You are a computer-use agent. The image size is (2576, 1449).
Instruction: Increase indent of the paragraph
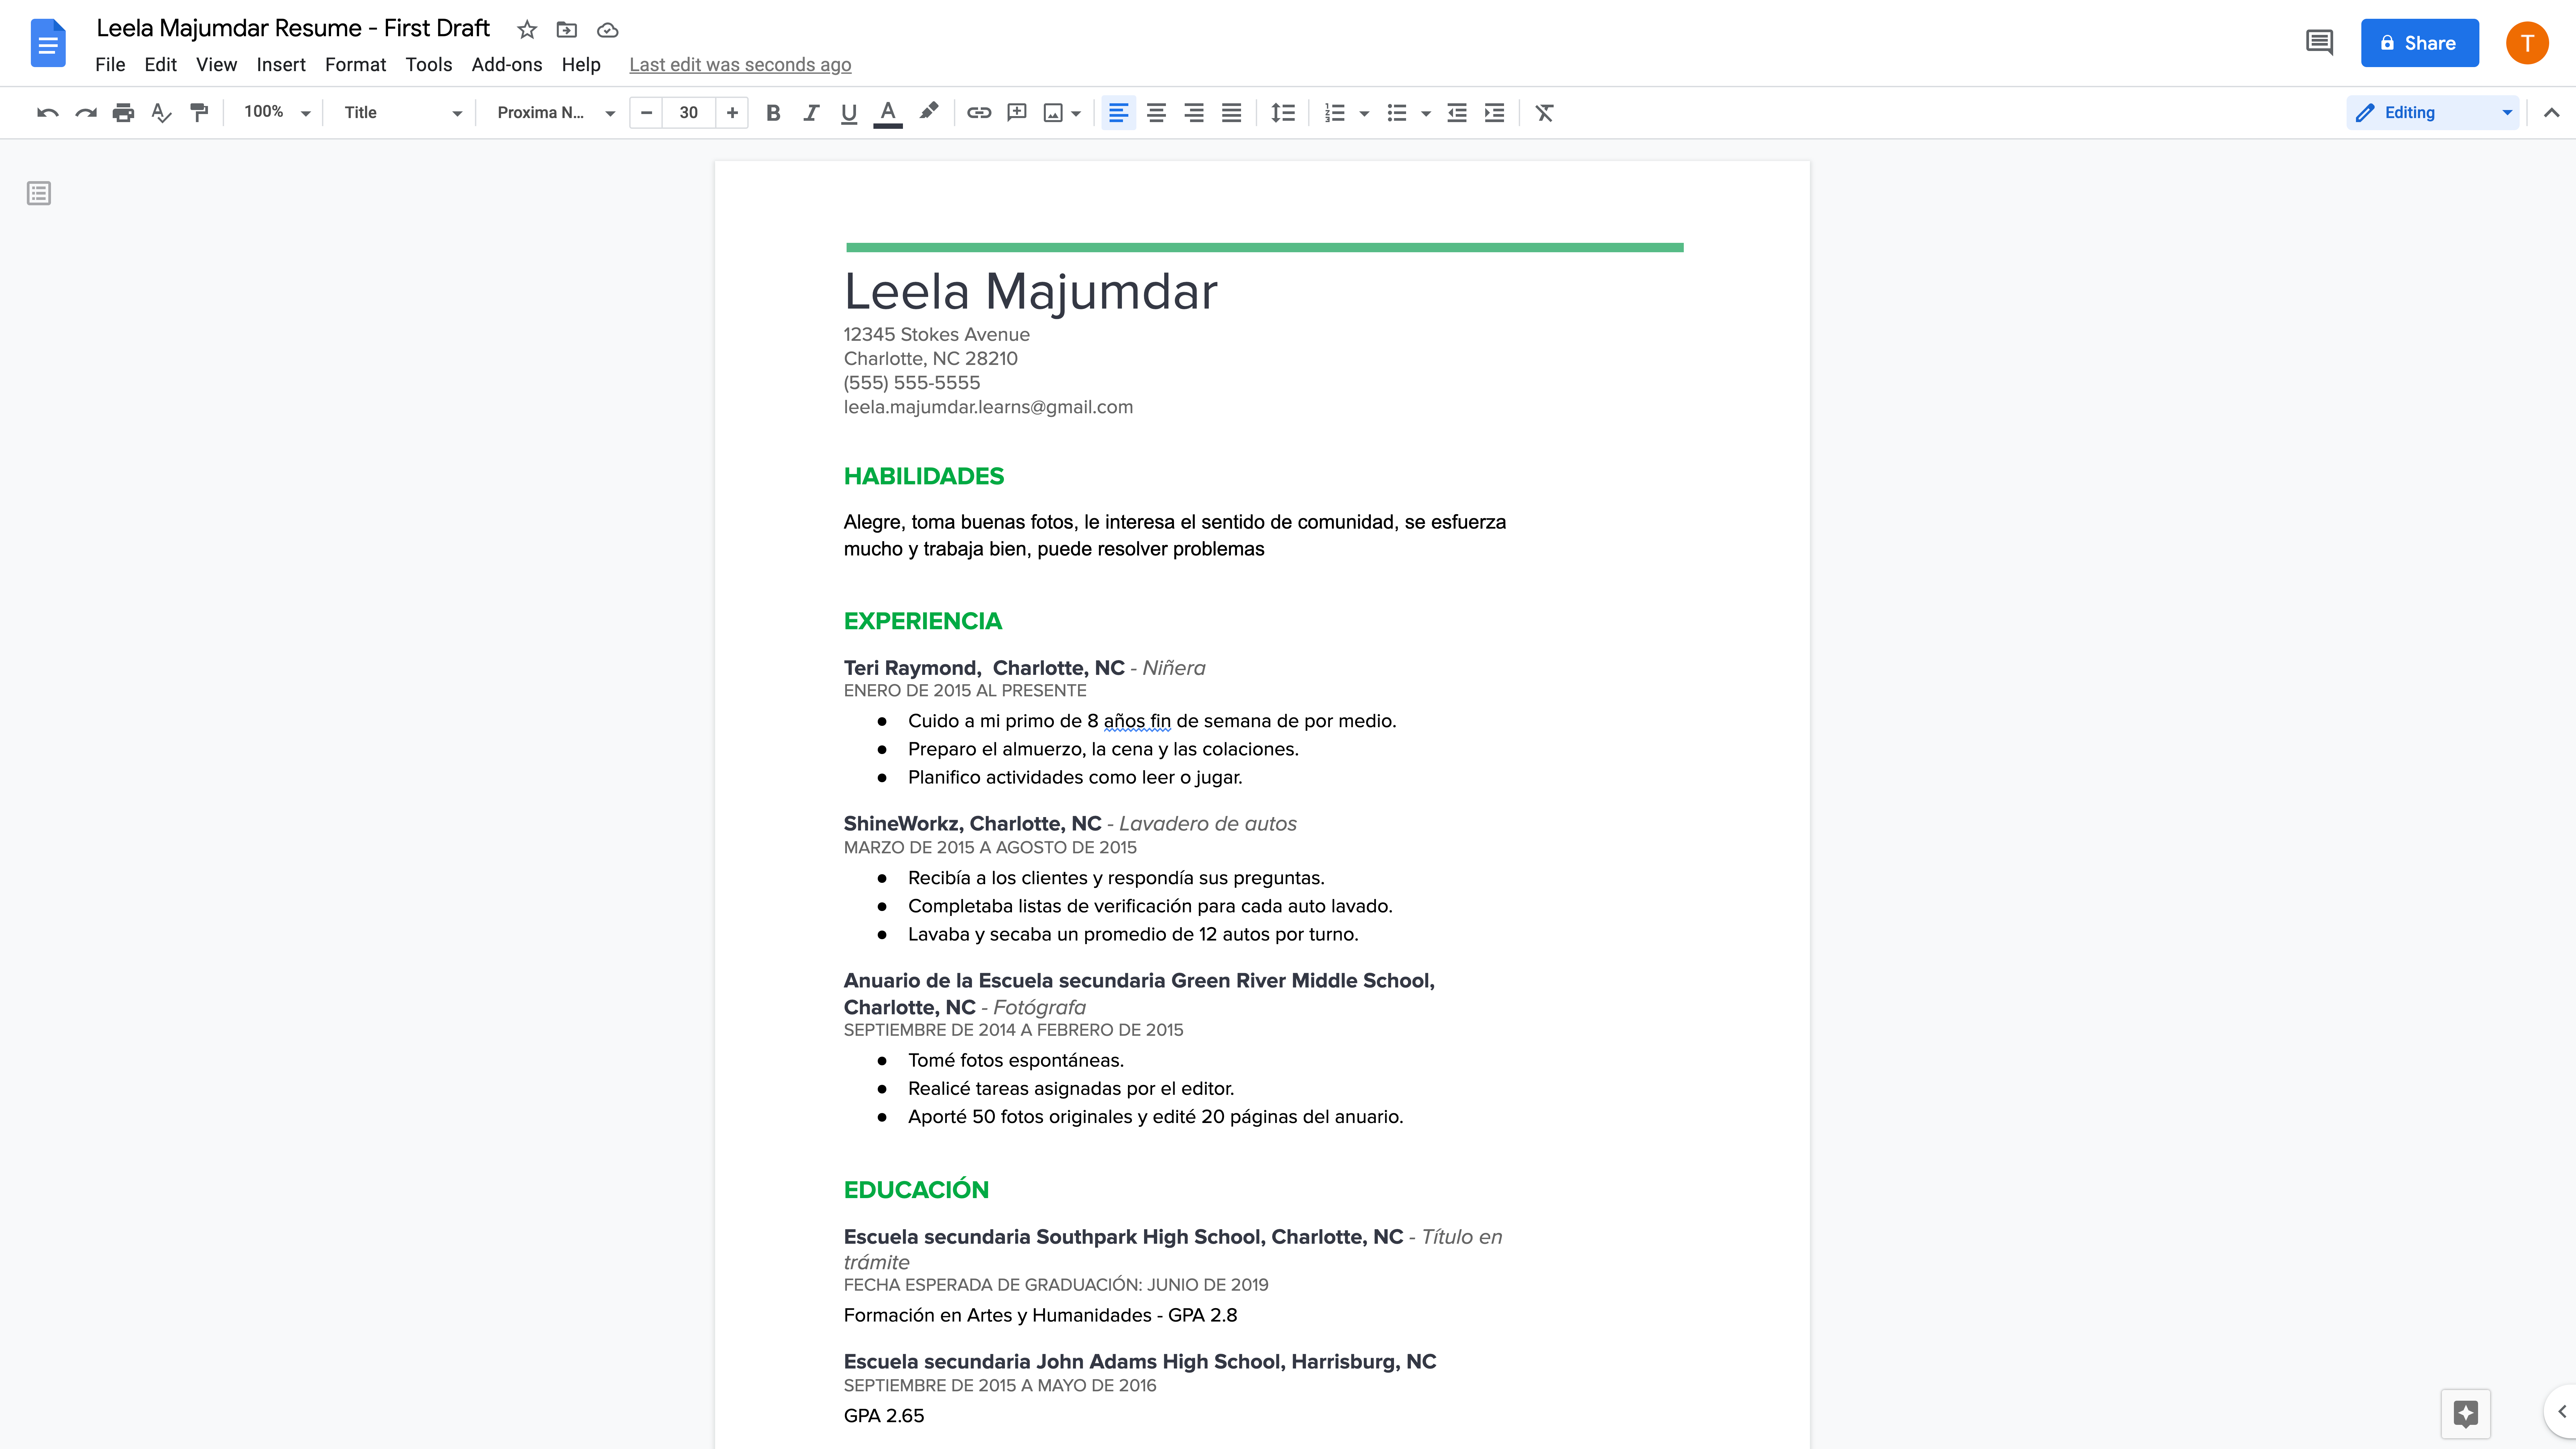tap(1495, 113)
